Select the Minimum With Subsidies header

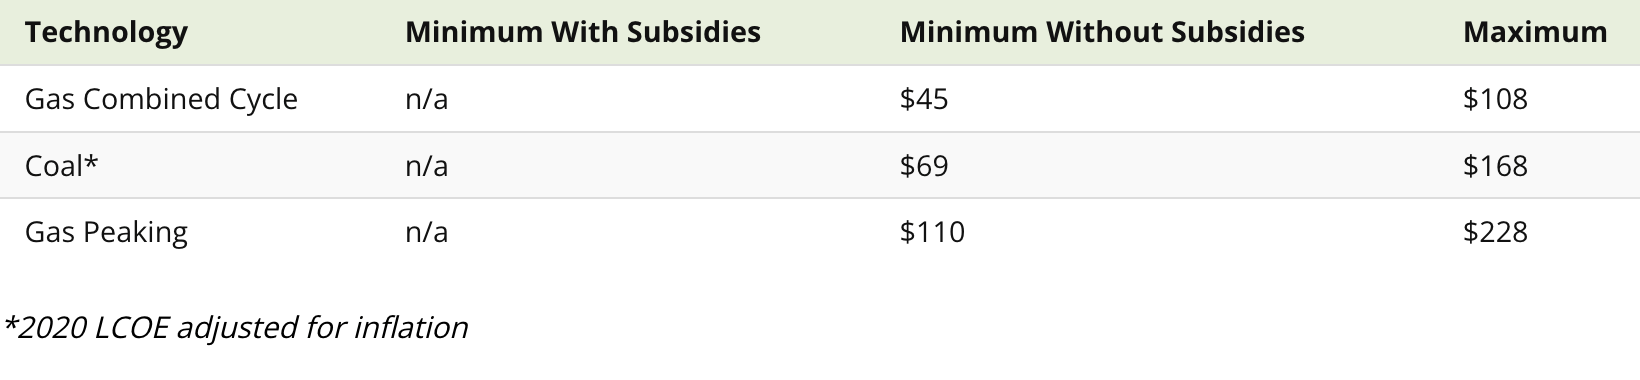[583, 32]
